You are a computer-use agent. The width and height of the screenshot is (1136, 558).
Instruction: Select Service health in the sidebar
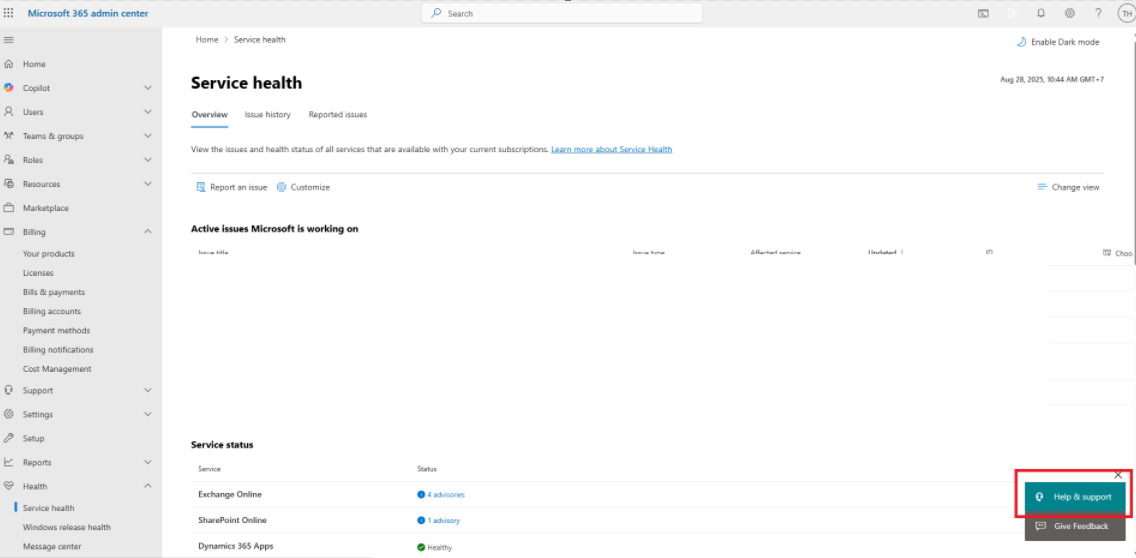pyautogui.click(x=49, y=508)
